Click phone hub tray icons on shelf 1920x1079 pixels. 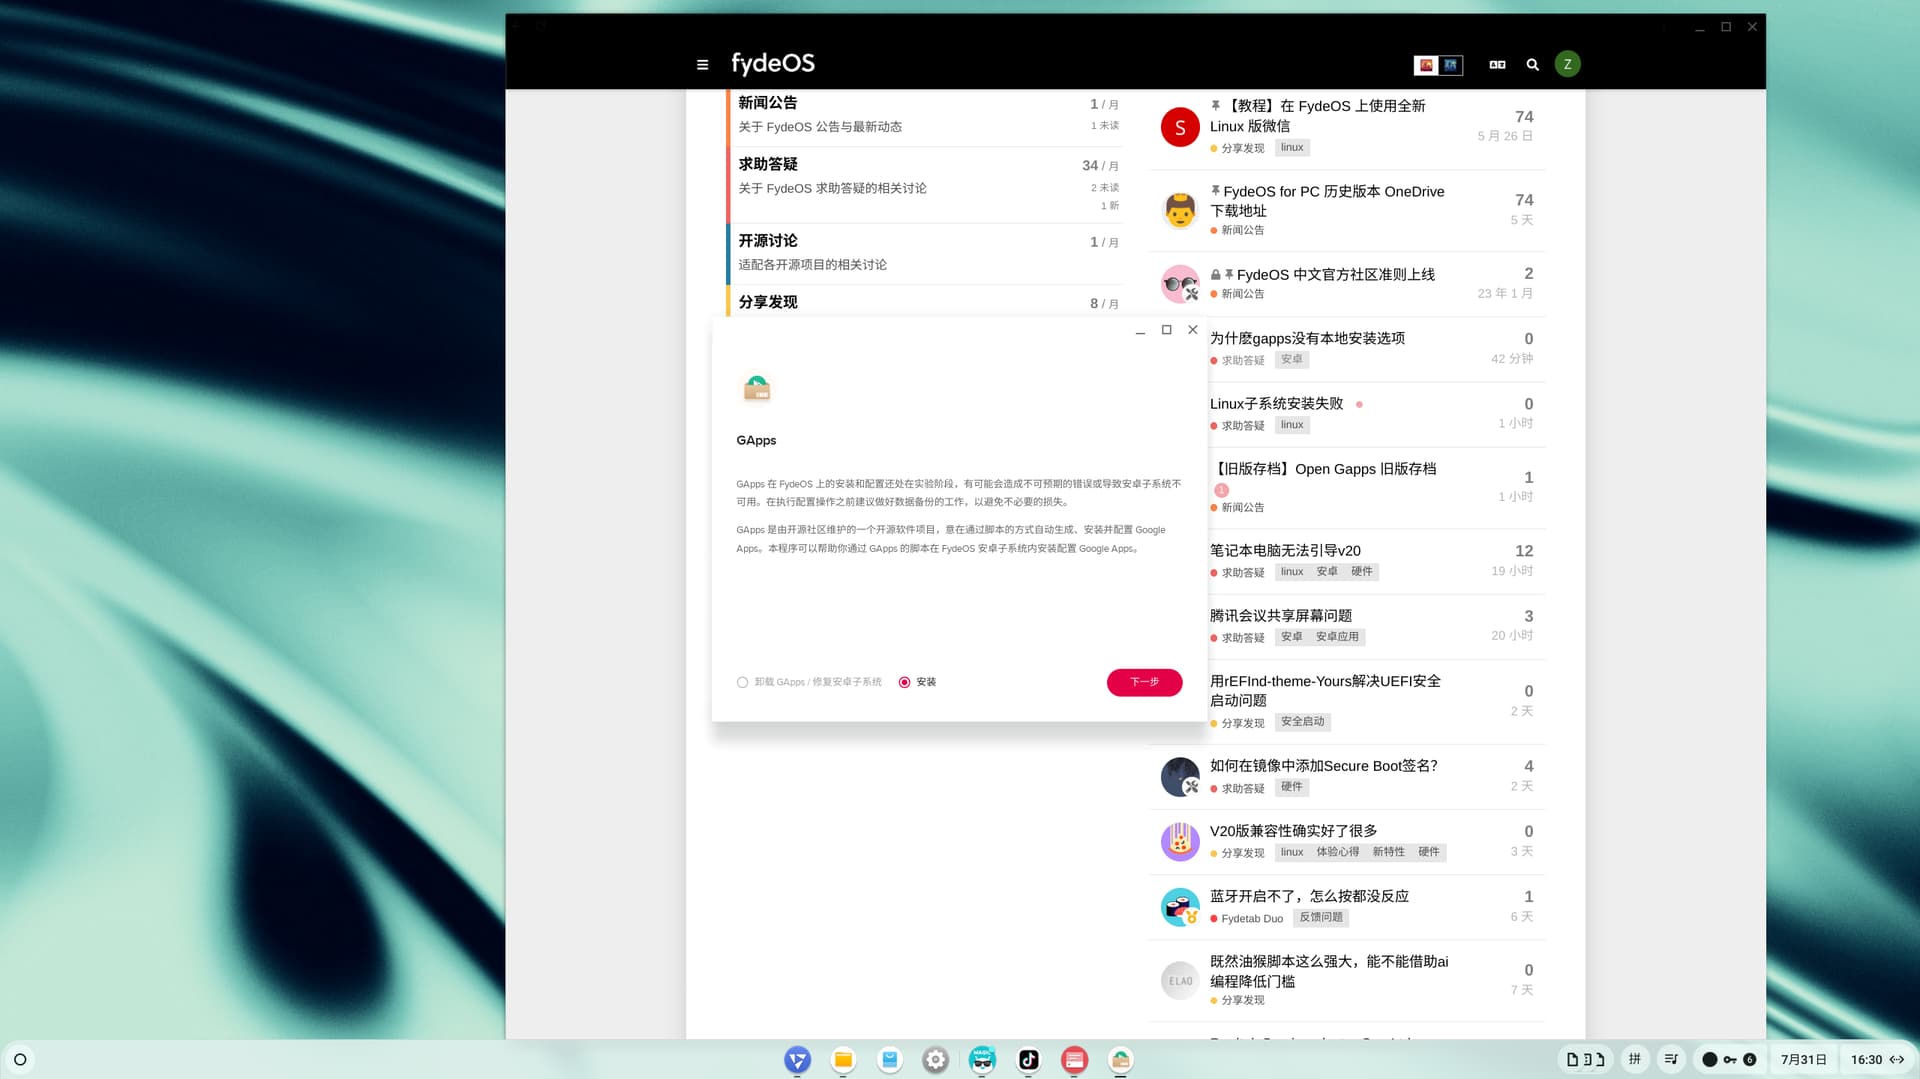point(1585,1059)
